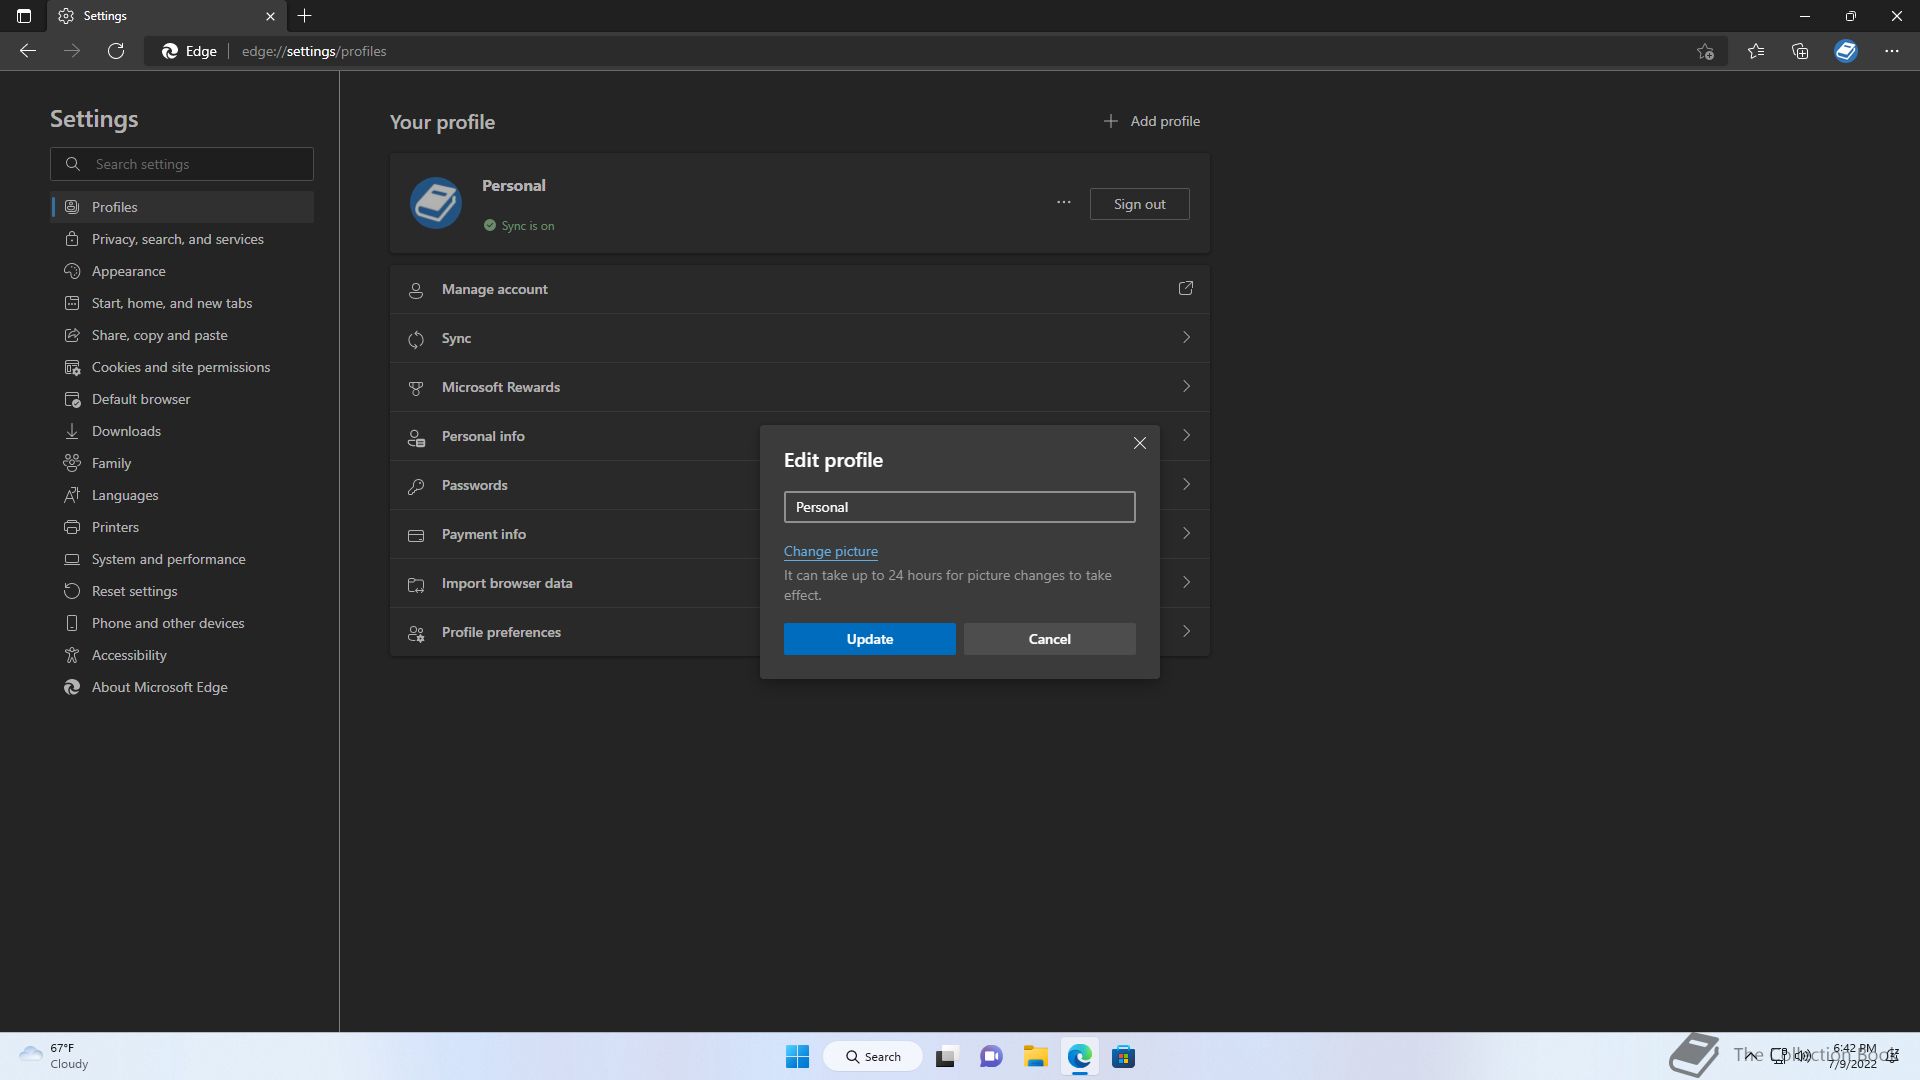Go to Downloads settings section
This screenshot has height=1080, width=1920.
point(126,431)
